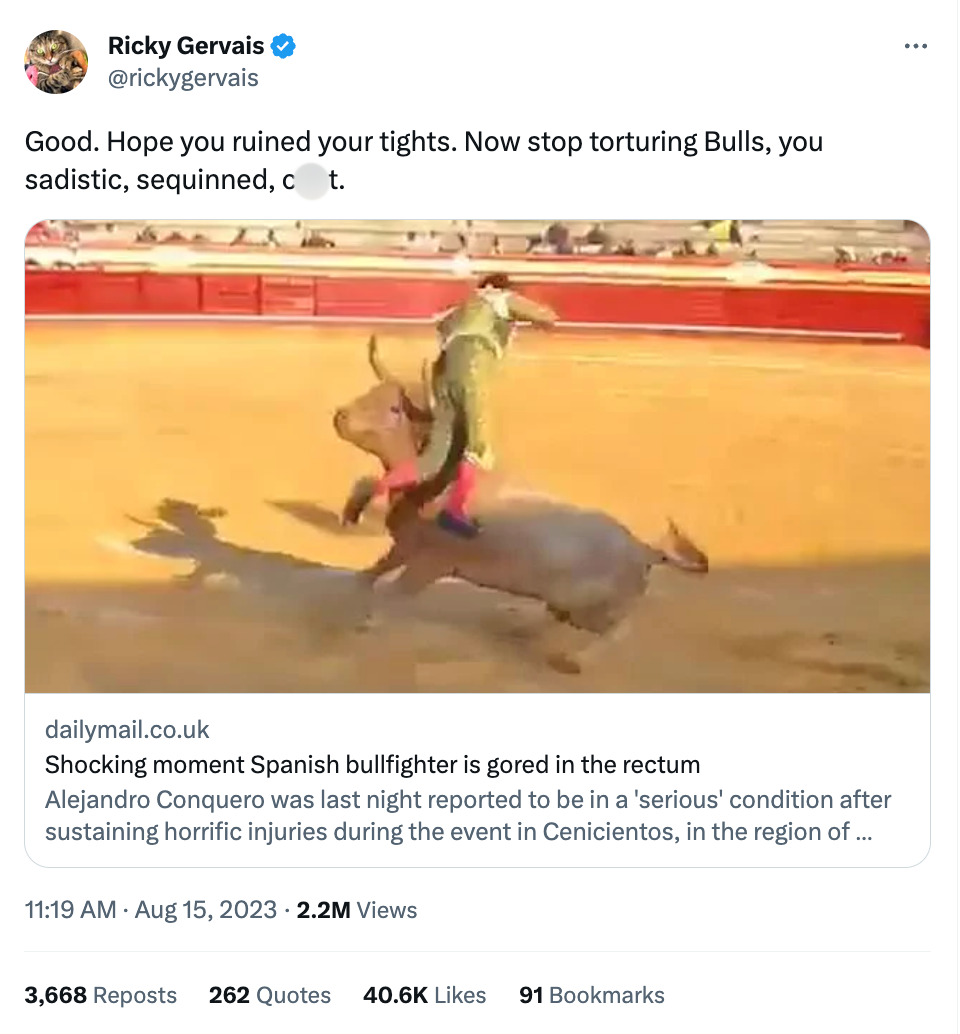This screenshot has height=1034, width=960.
Task: Click the Alejandro Conquero article description
Action: click(x=468, y=816)
